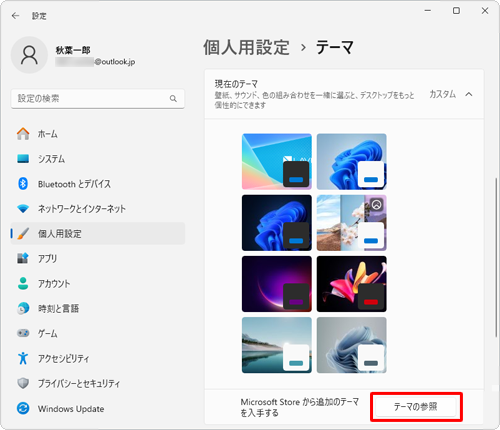This screenshot has width=500, height=430.
Task: Click the search magnifier icon
Action: (x=173, y=99)
